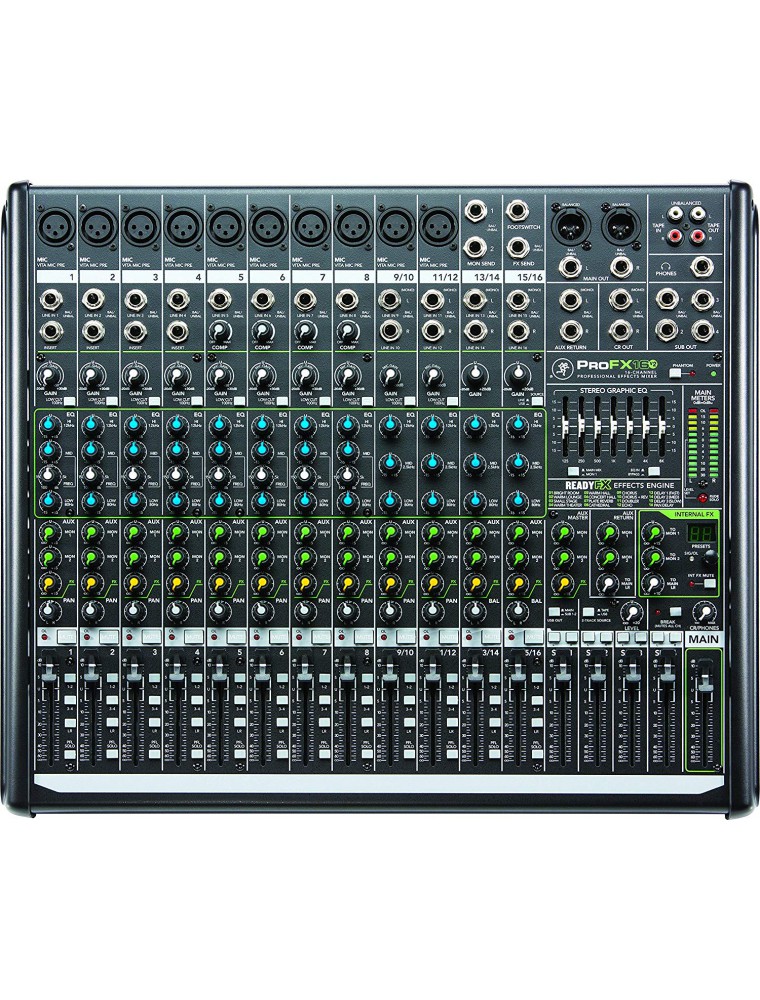Click the Phones headphone jack
Image resolution: width=760 pixels, height=1000 pixels.
coord(702,267)
